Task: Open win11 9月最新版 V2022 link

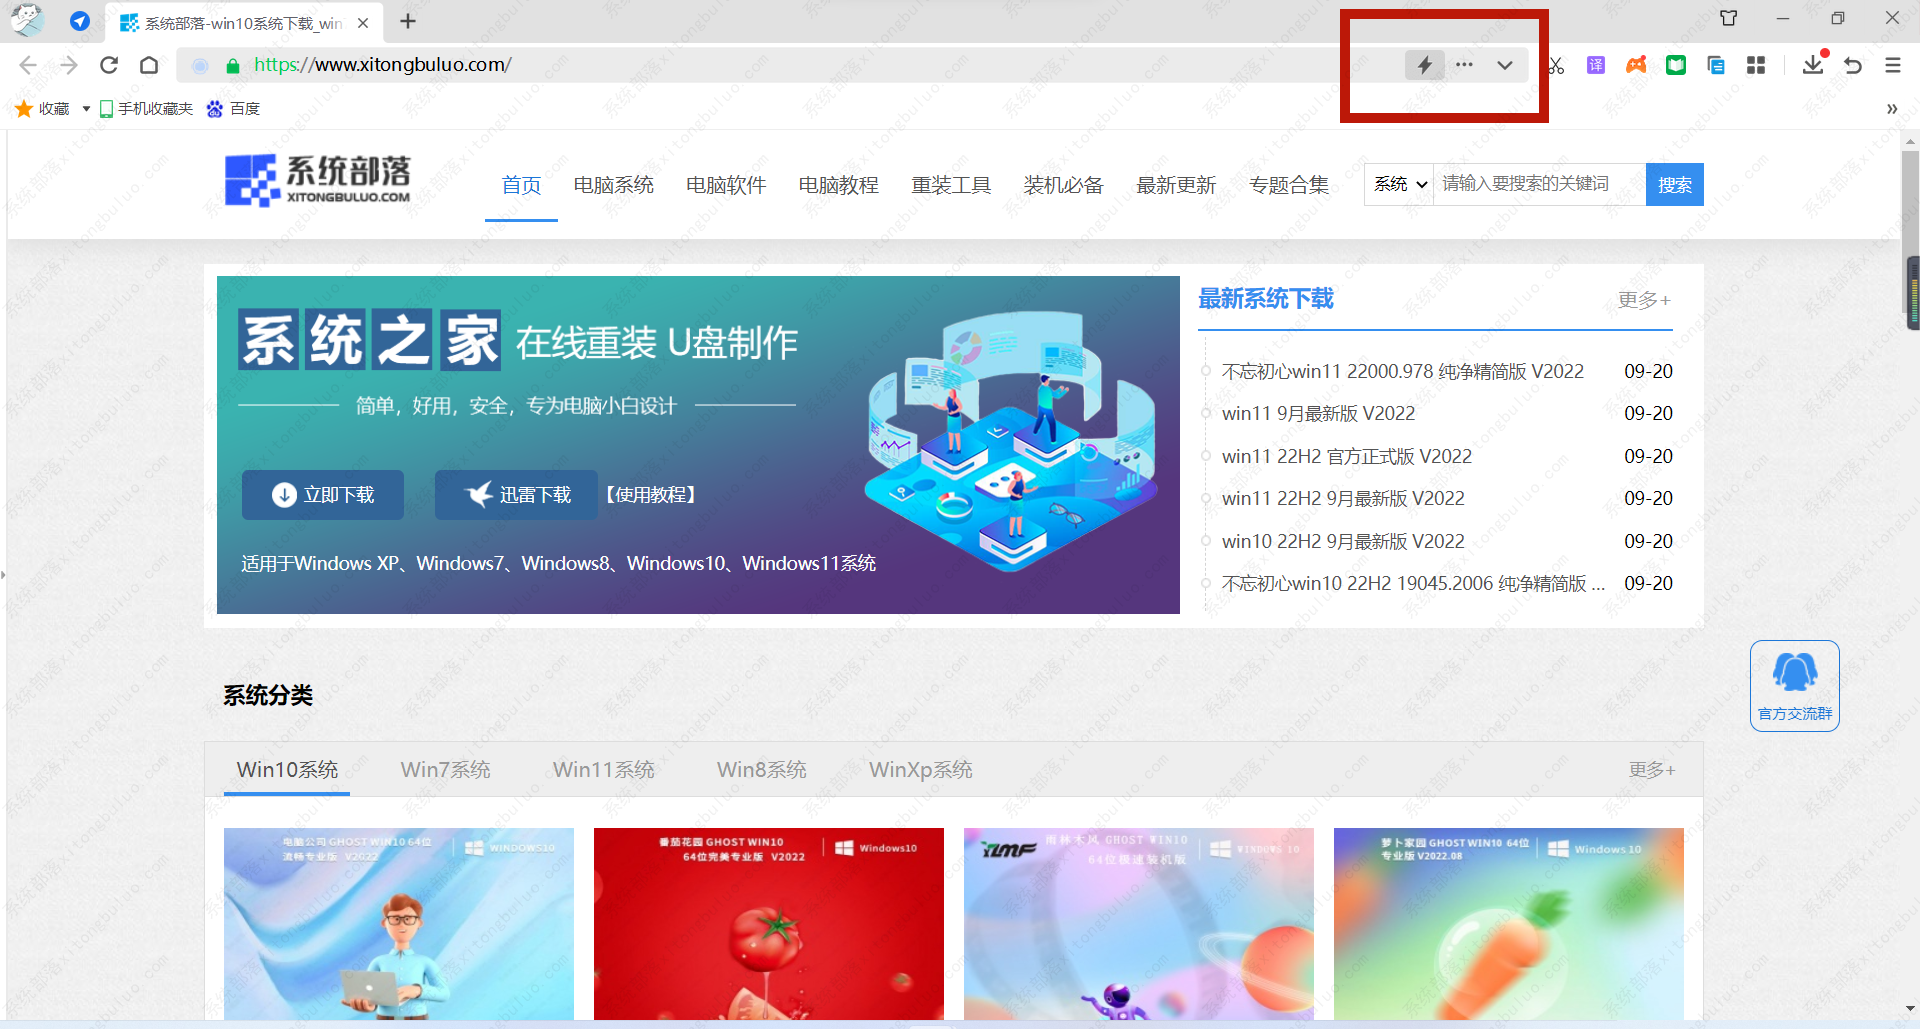Action: point(1318,413)
